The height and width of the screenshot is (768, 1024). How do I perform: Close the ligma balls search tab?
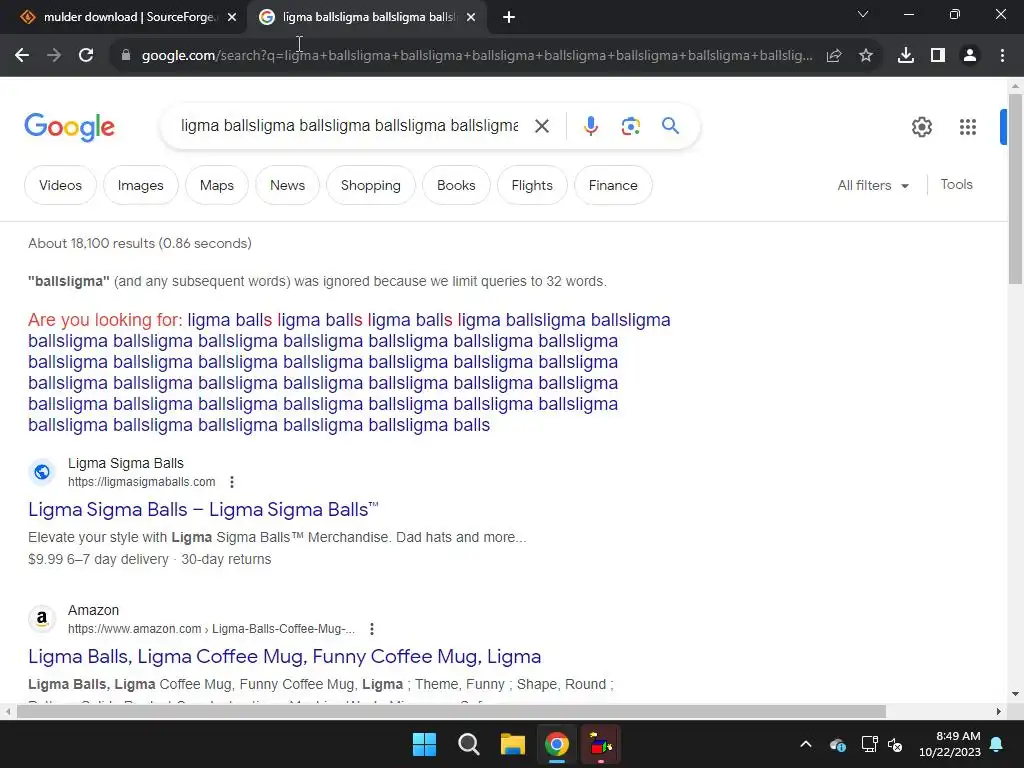pos(471,18)
